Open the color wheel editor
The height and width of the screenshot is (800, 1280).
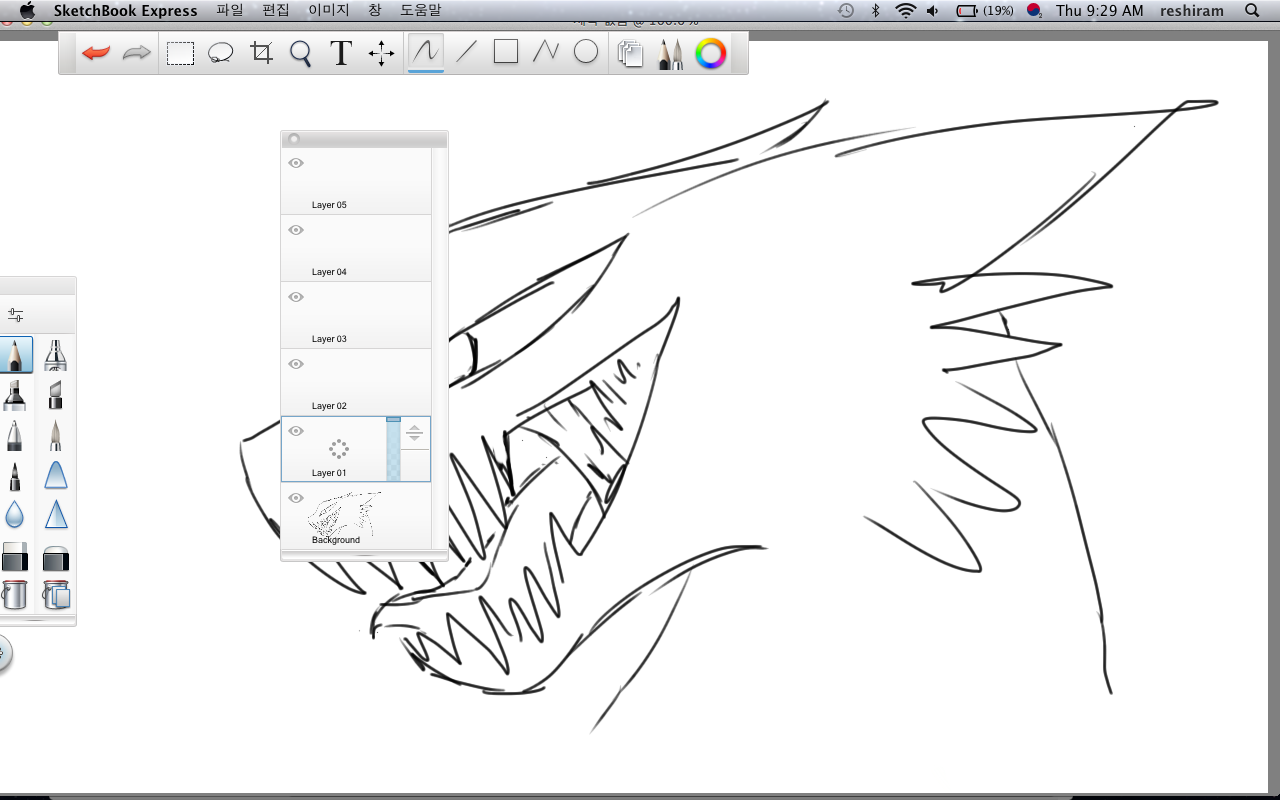(710, 53)
